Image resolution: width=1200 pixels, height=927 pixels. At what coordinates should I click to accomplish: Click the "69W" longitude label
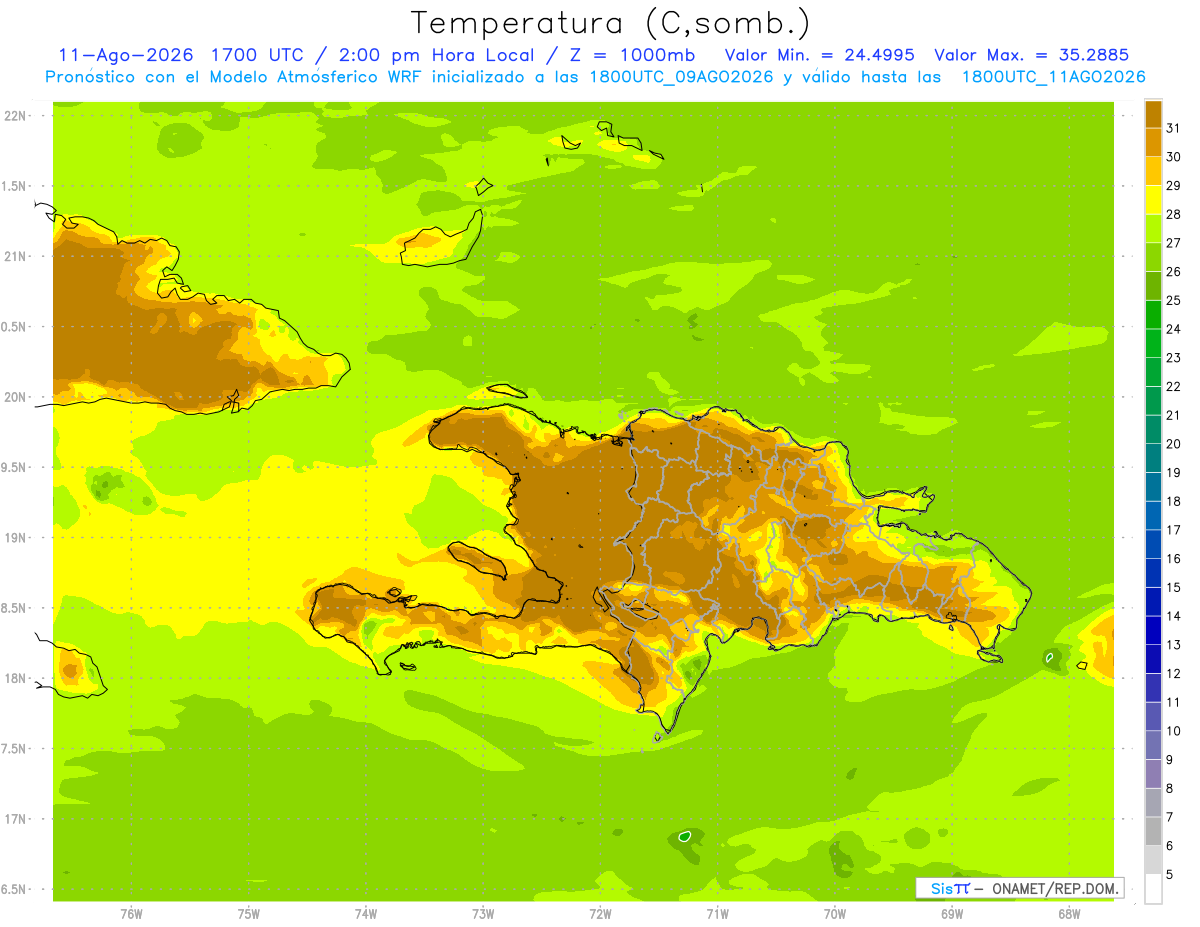(x=952, y=913)
